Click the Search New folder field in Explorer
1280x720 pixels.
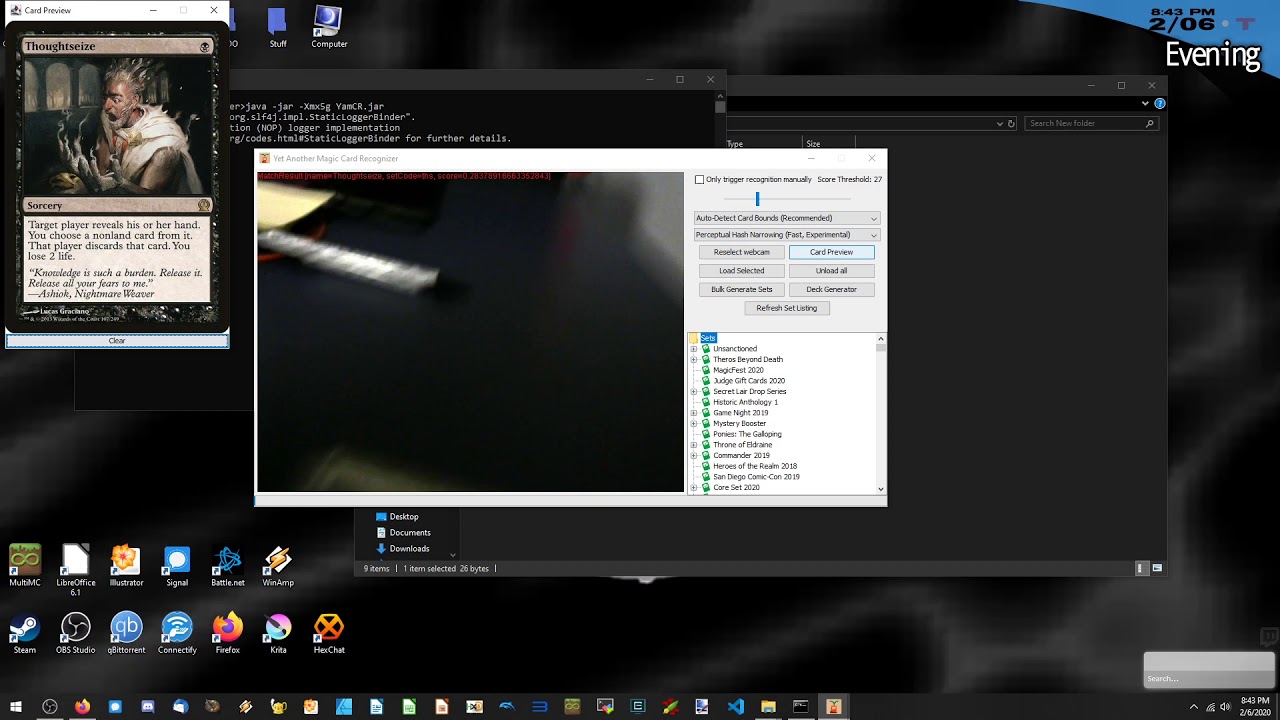coord(1092,124)
